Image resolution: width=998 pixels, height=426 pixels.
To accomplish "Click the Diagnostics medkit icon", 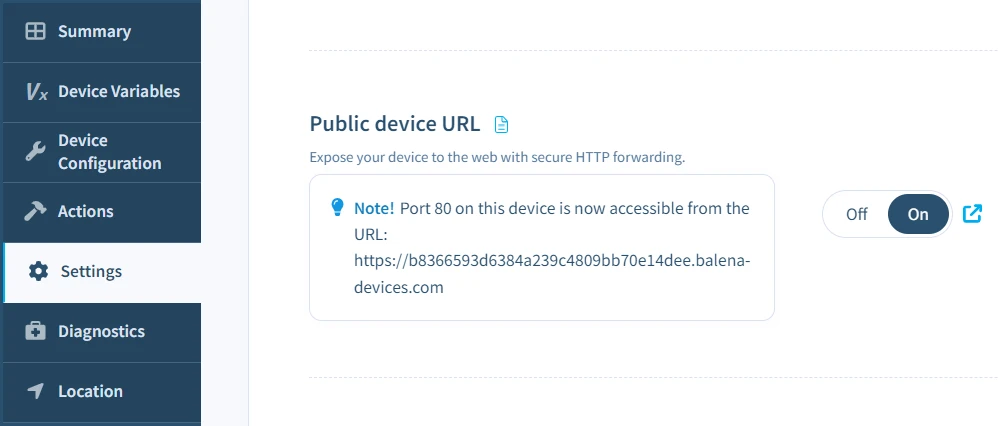I will click(35, 331).
